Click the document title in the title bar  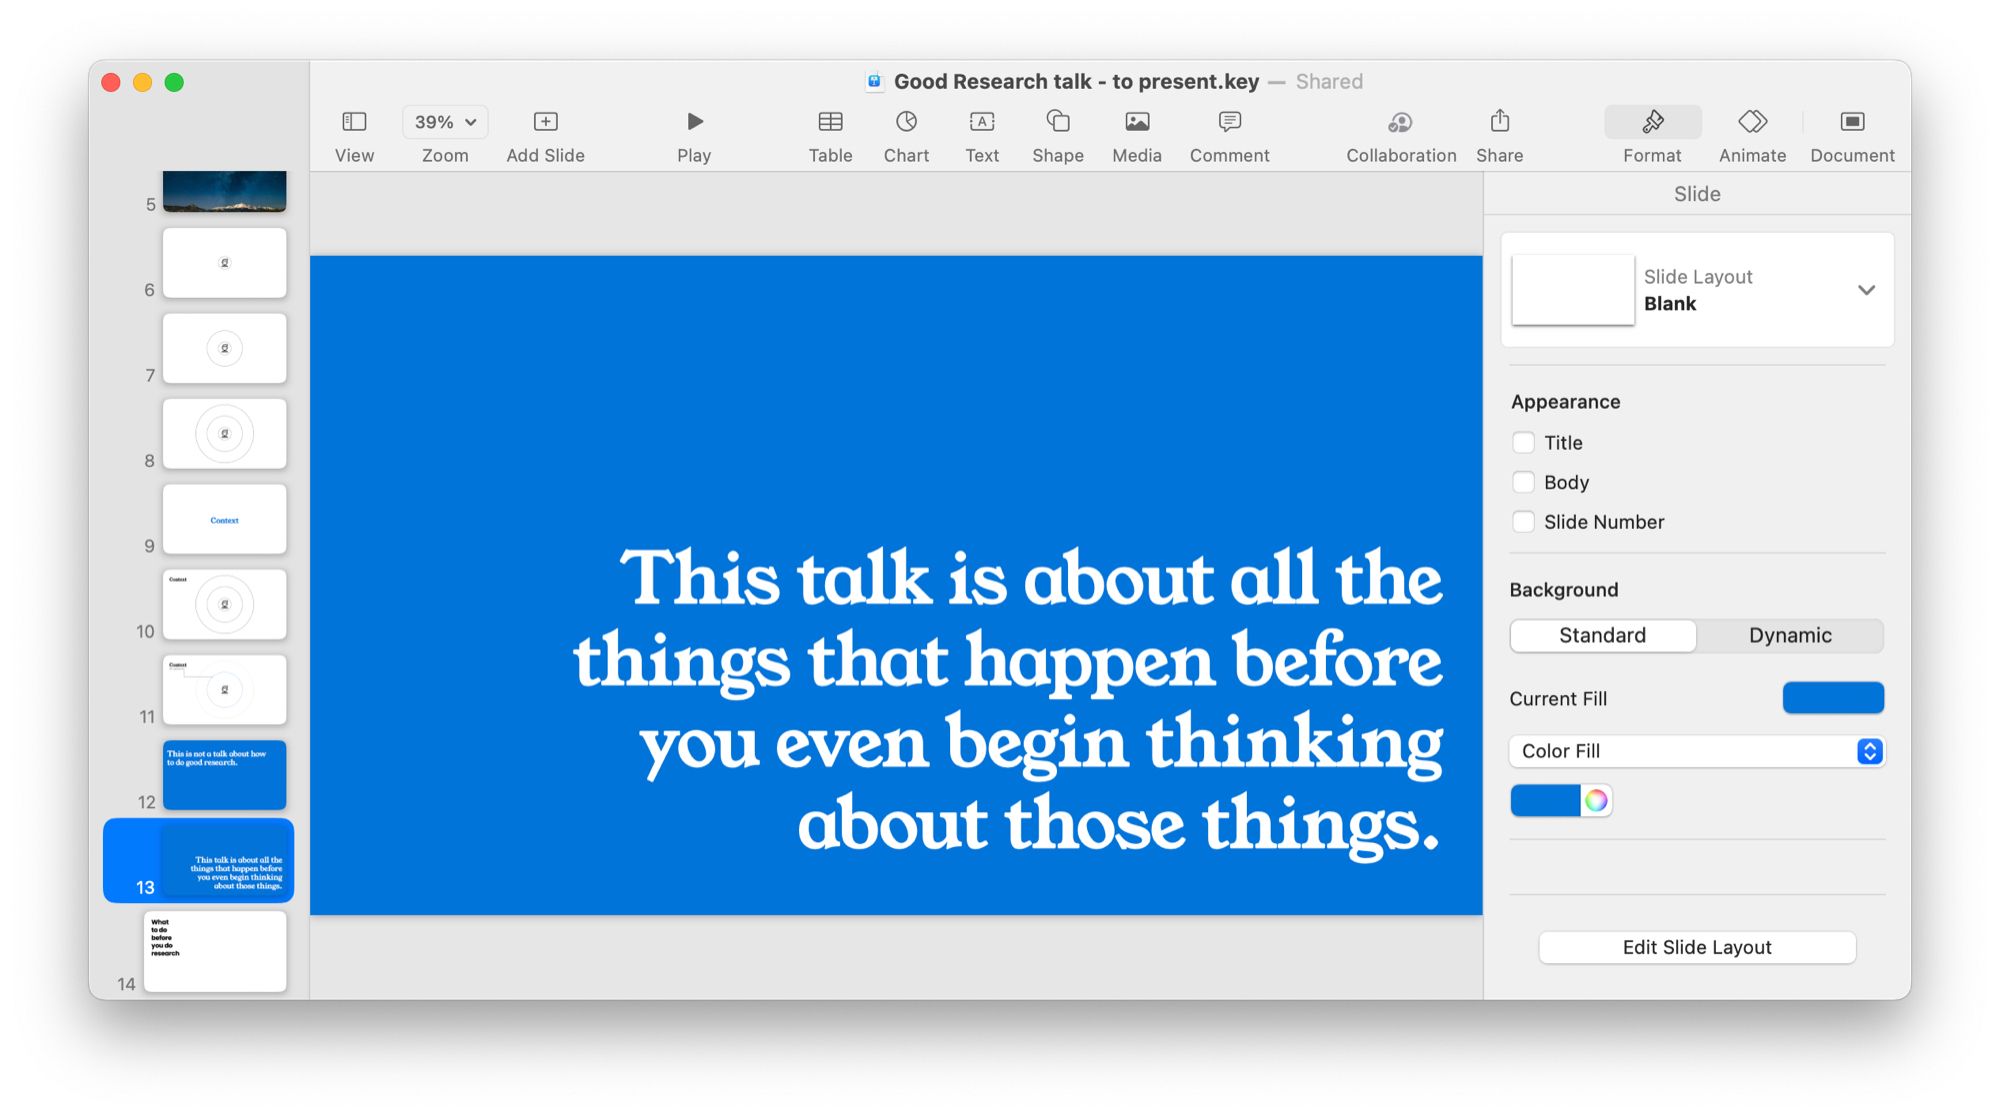(x=1076, y=82)
